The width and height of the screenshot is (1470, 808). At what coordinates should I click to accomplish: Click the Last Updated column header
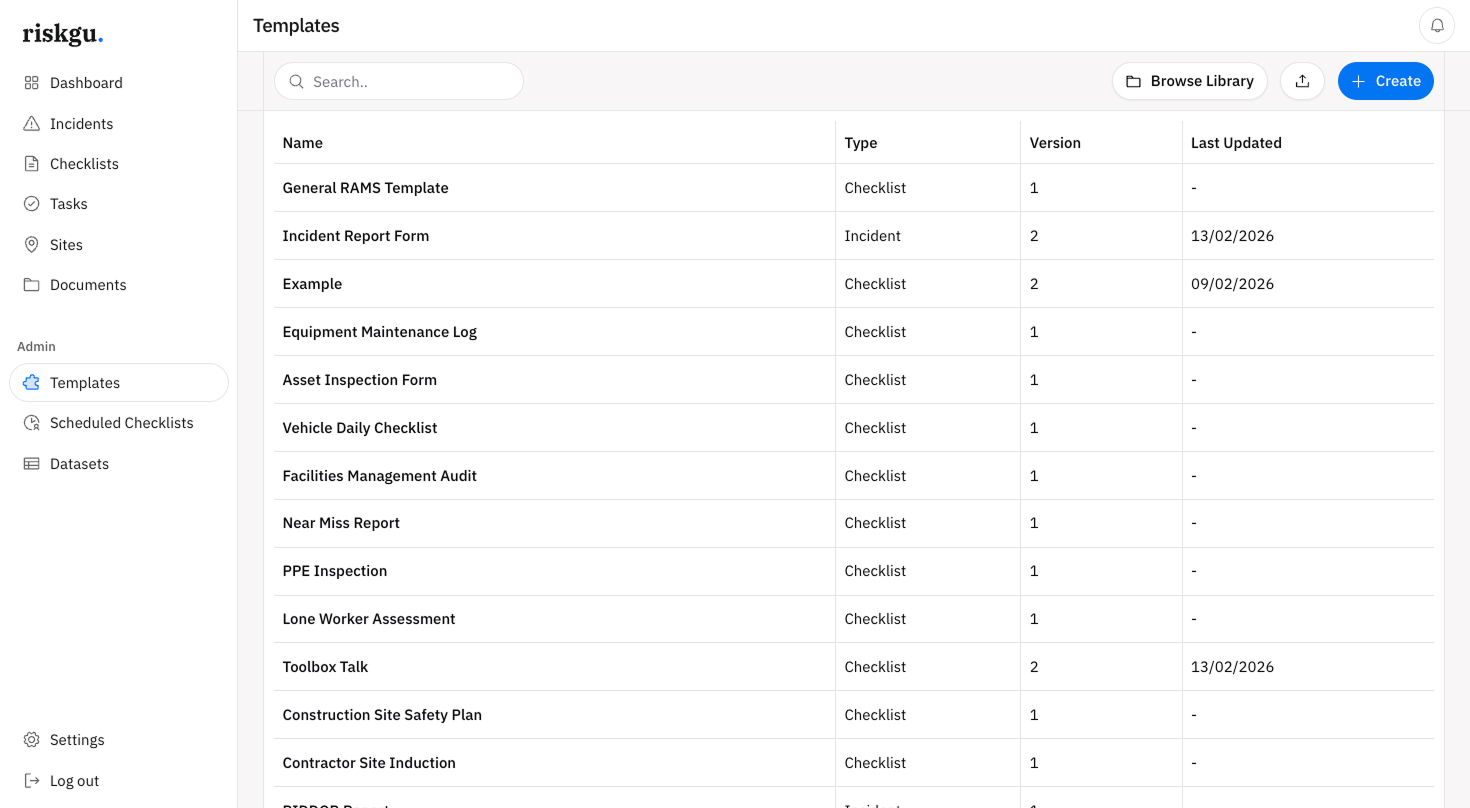point(1236,143)
